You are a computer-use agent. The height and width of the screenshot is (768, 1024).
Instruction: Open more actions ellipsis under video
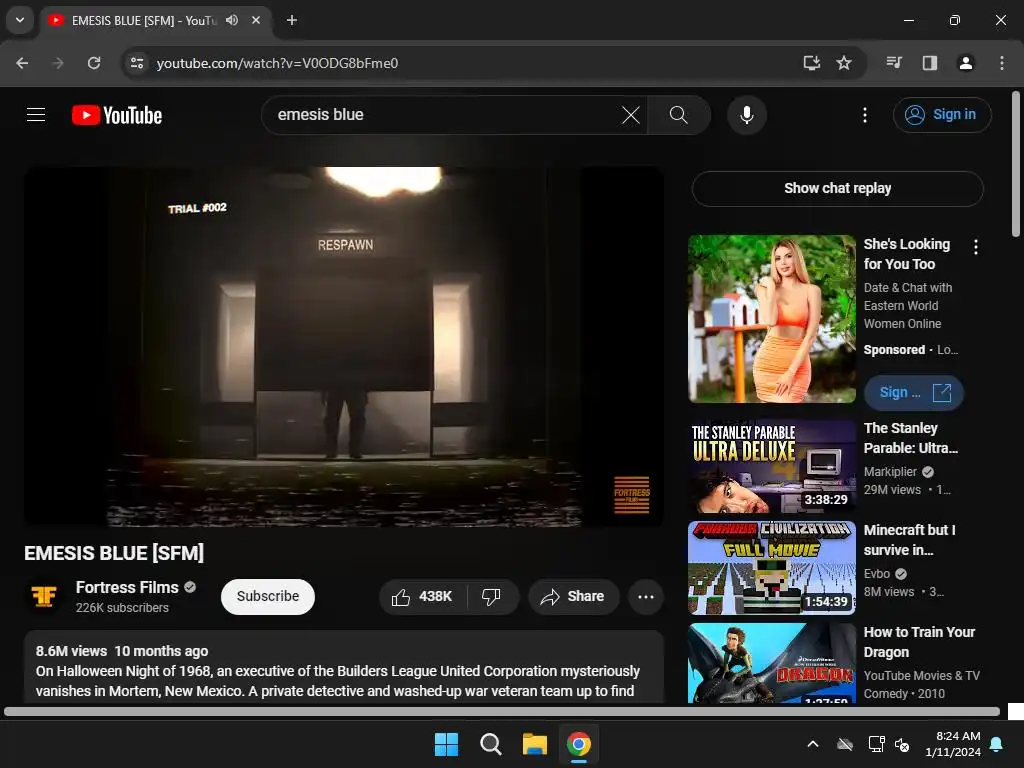coord(645,596)
